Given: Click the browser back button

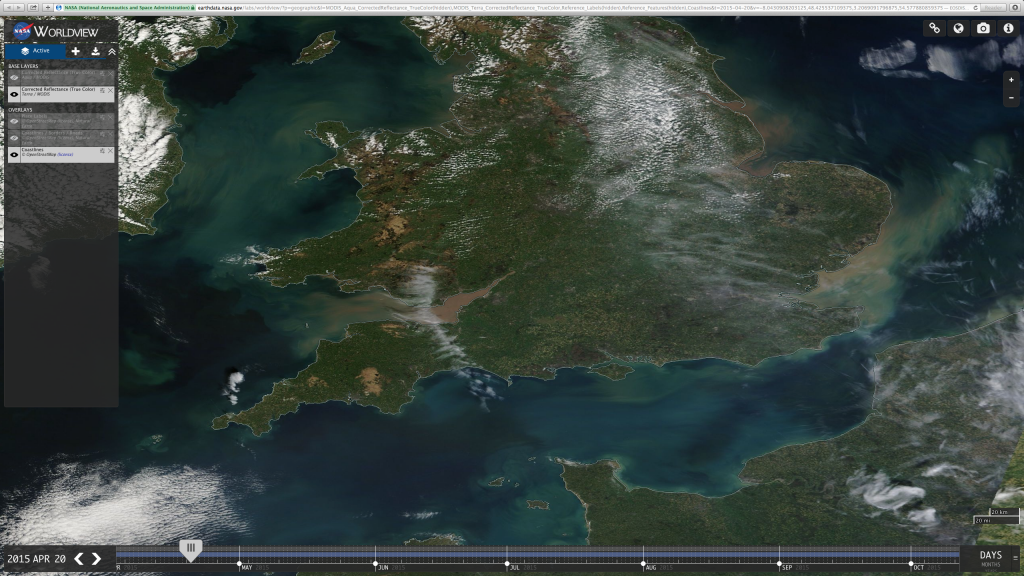Looking at the screenshot, I should [8, 8].
